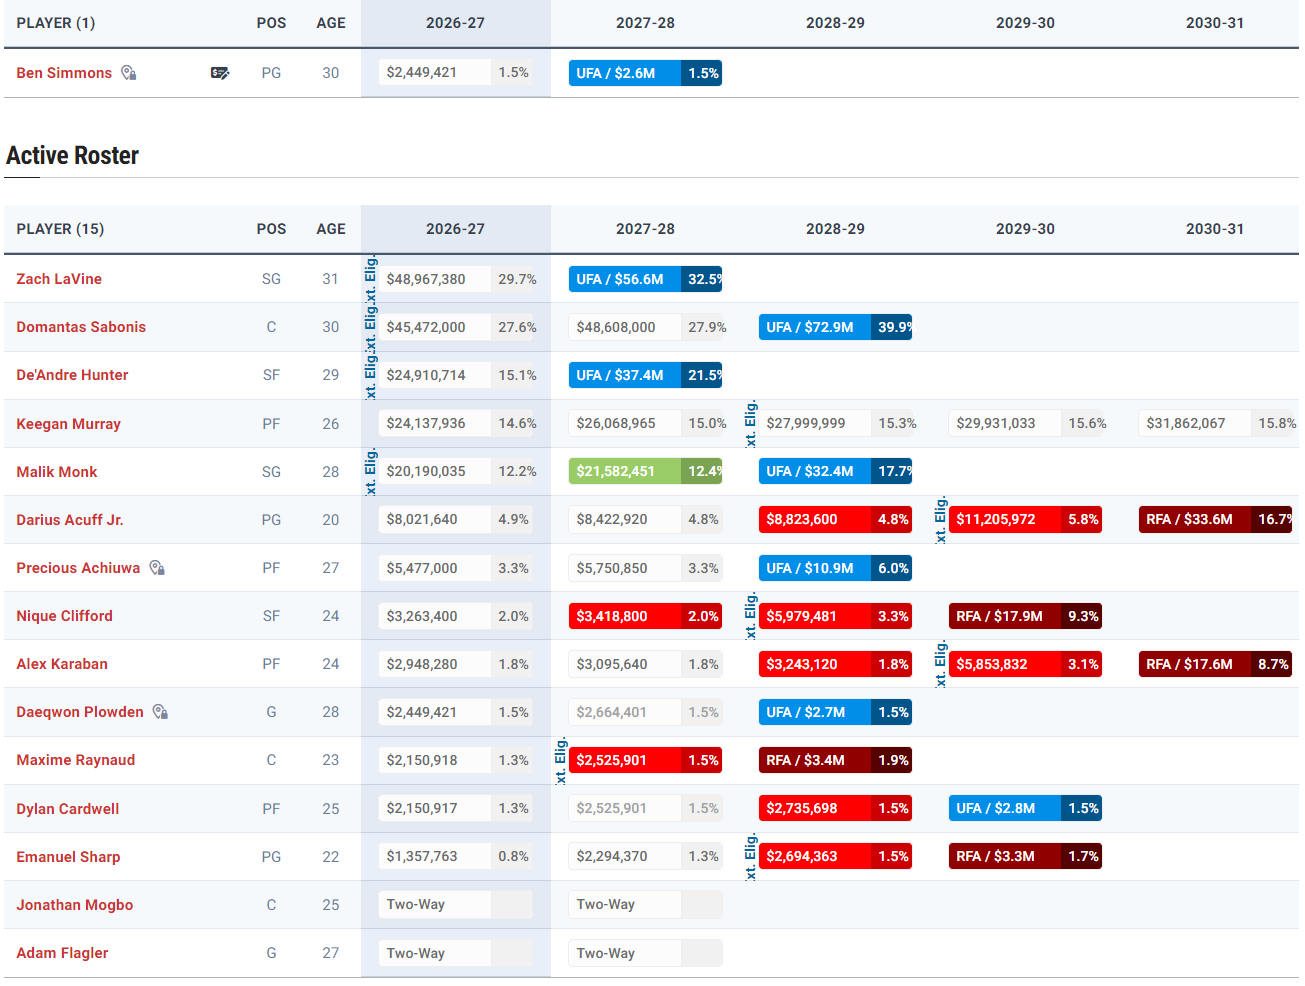The width and height of the screenshot is (1305, 986).
Task: Click the UFA / $32.4M cell
Action: (835, 472)
